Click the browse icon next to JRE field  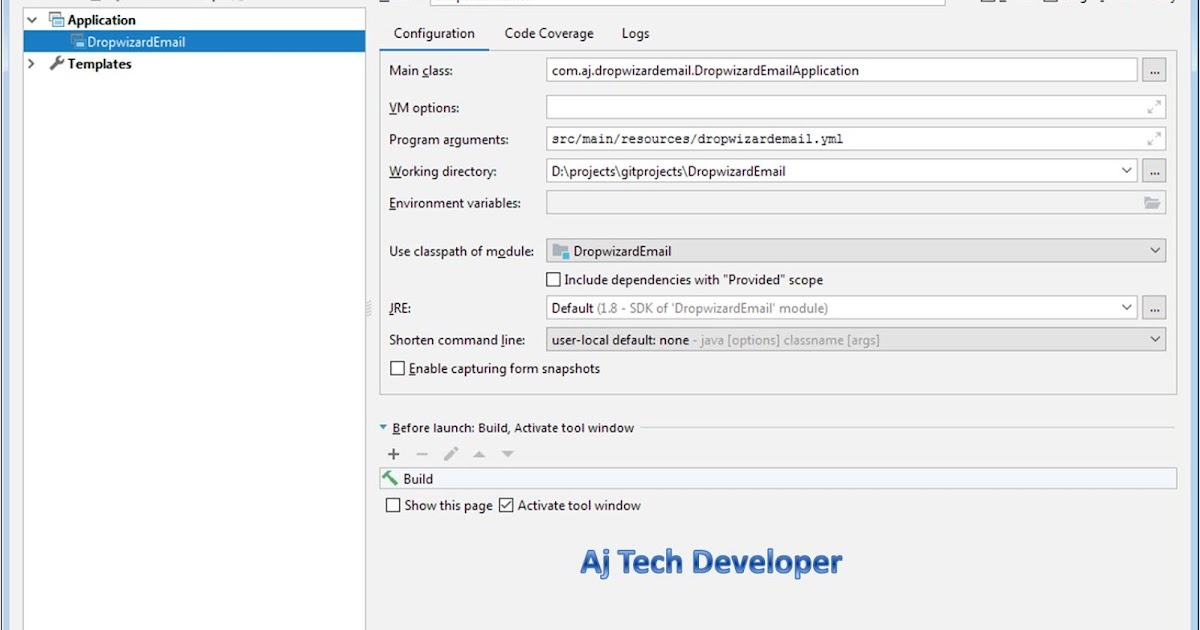1155,307
